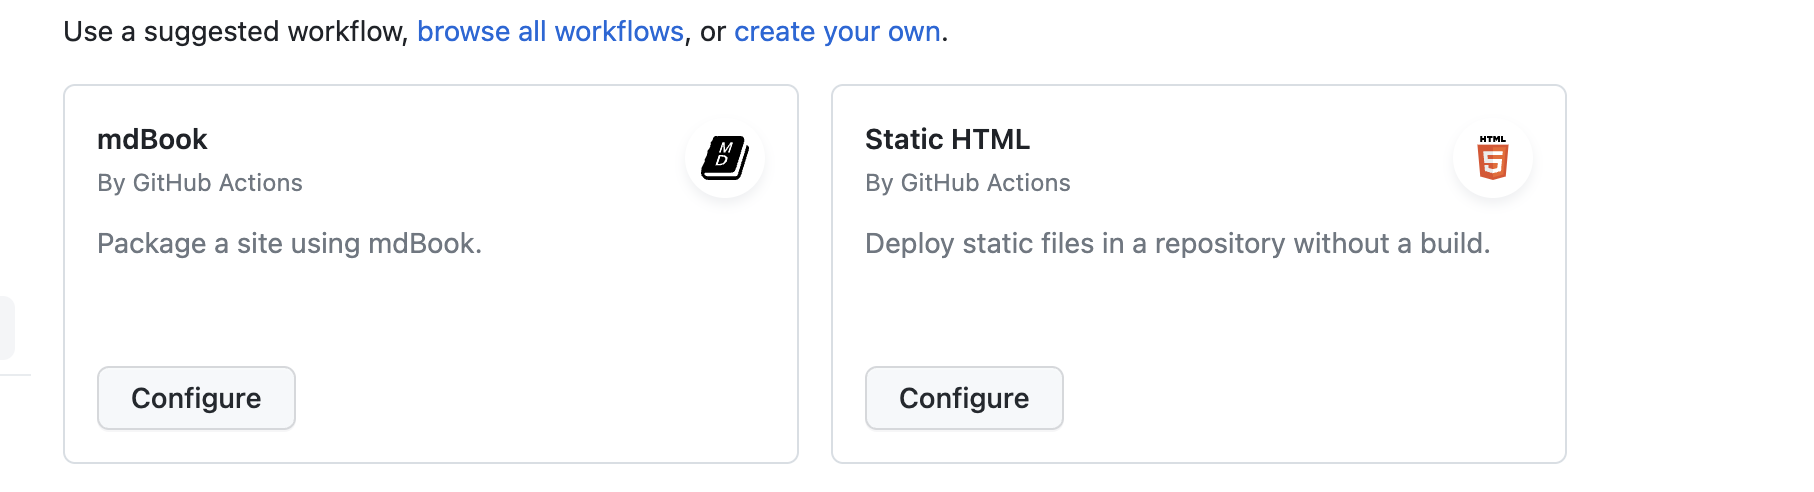Click blank area beside Static HTML Configure button
Image resolution: width=1814 pixels, height=492 pixels.
(1300, 398)
